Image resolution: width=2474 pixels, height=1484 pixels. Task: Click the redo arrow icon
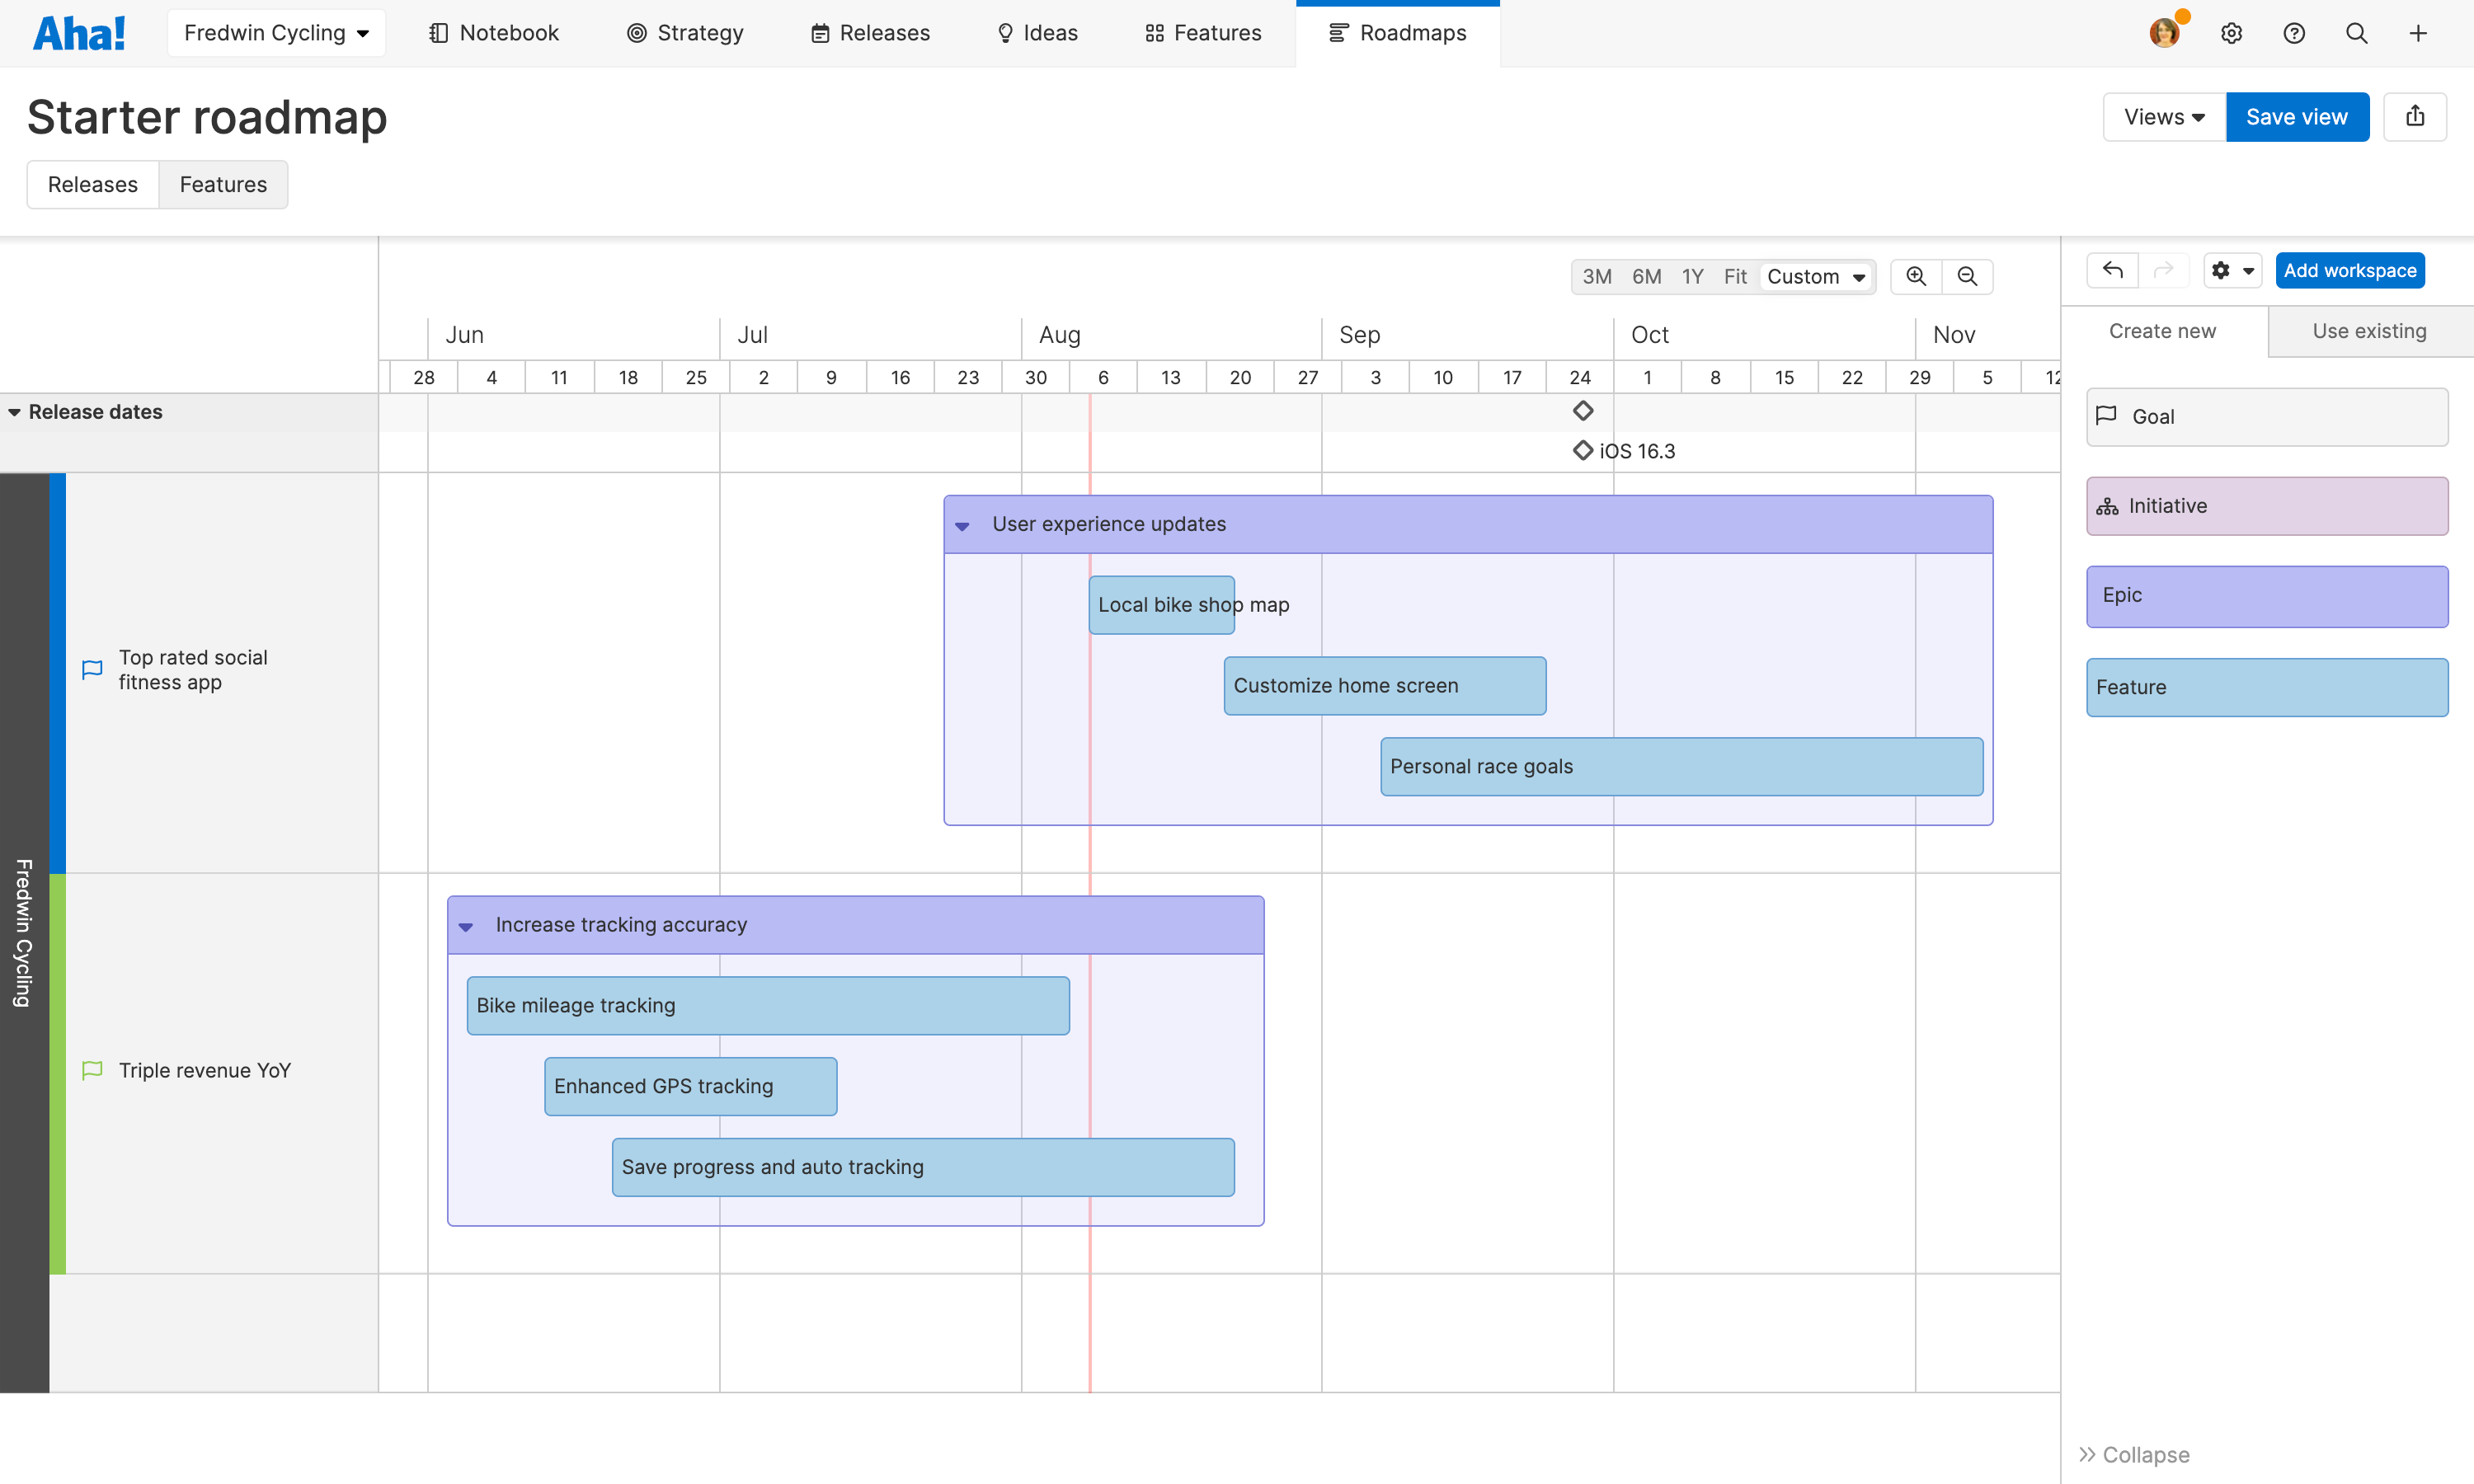(x=2164, y=270)
